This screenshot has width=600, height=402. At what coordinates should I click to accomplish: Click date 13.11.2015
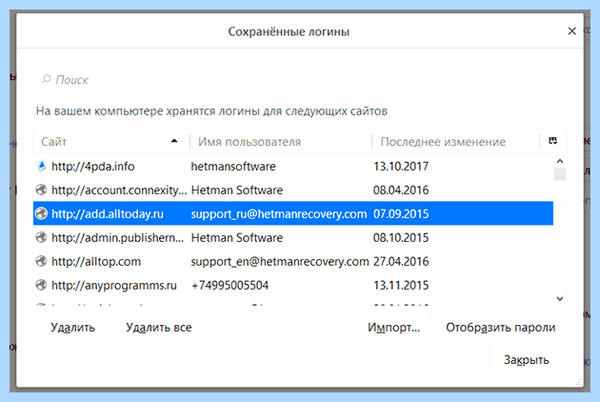pos(401,285)
